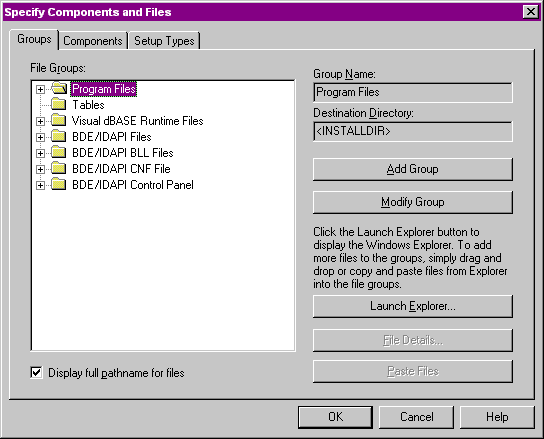Click the BDE/IDAPI BLL Files folder icon
The image size is (544, 439).
click(x=59, y=152)
